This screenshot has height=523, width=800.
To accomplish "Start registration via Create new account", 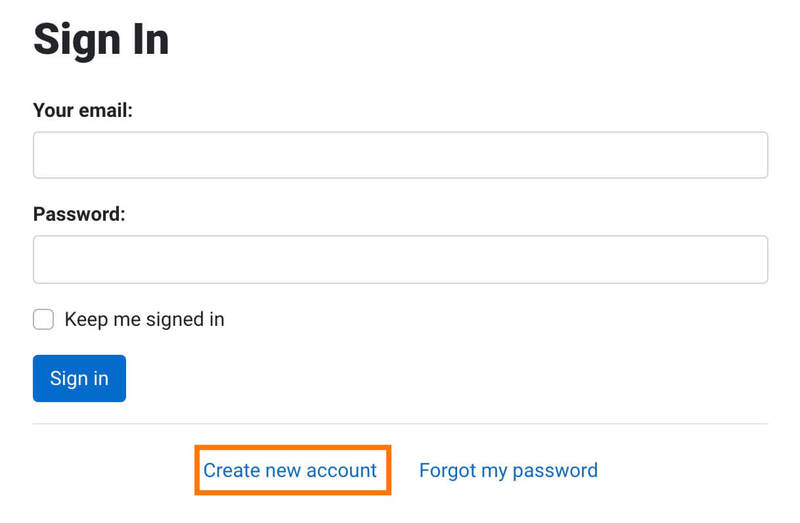I will pyautogui.click(x=290, y=470).
